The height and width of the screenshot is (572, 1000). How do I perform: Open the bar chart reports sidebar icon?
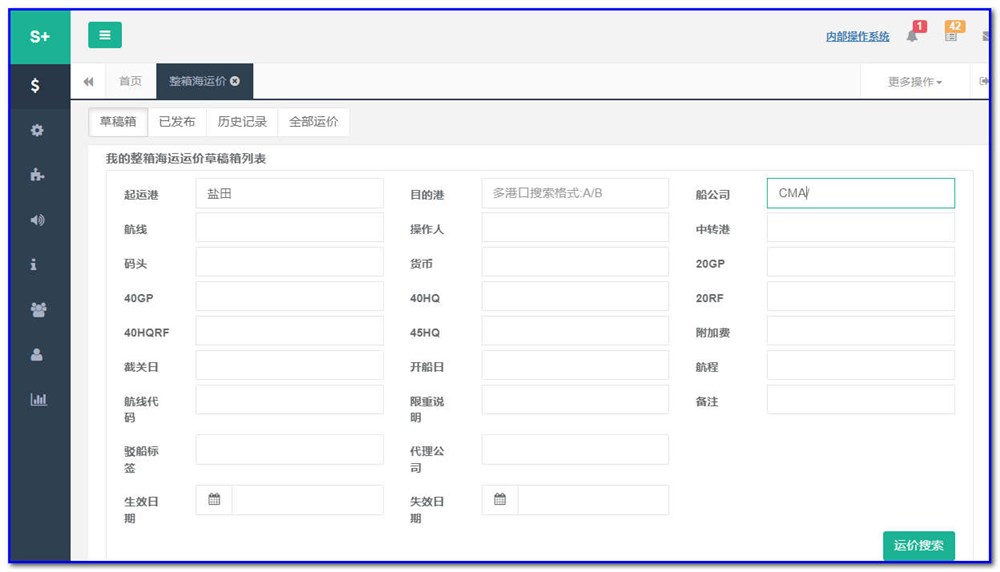tap(38, 399)
